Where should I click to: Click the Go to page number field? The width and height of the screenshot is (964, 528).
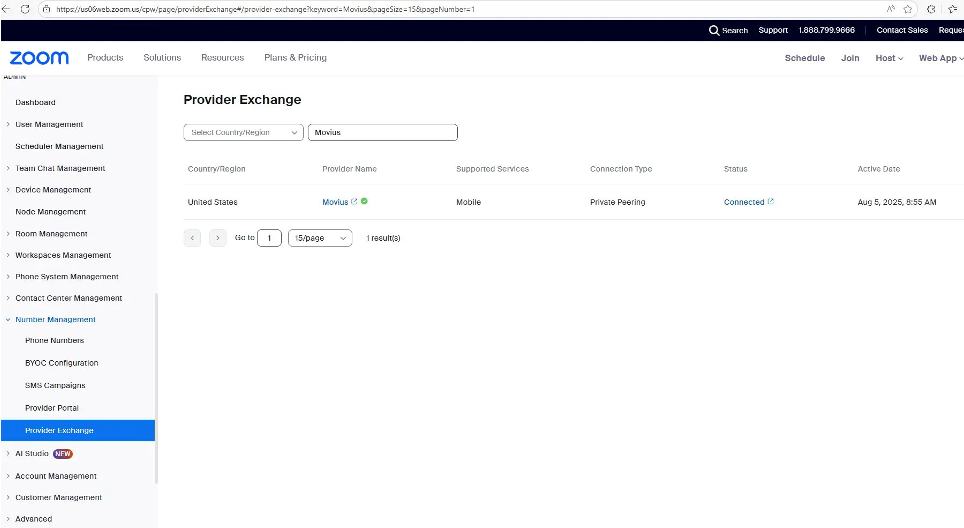click(x=269, y=238)
